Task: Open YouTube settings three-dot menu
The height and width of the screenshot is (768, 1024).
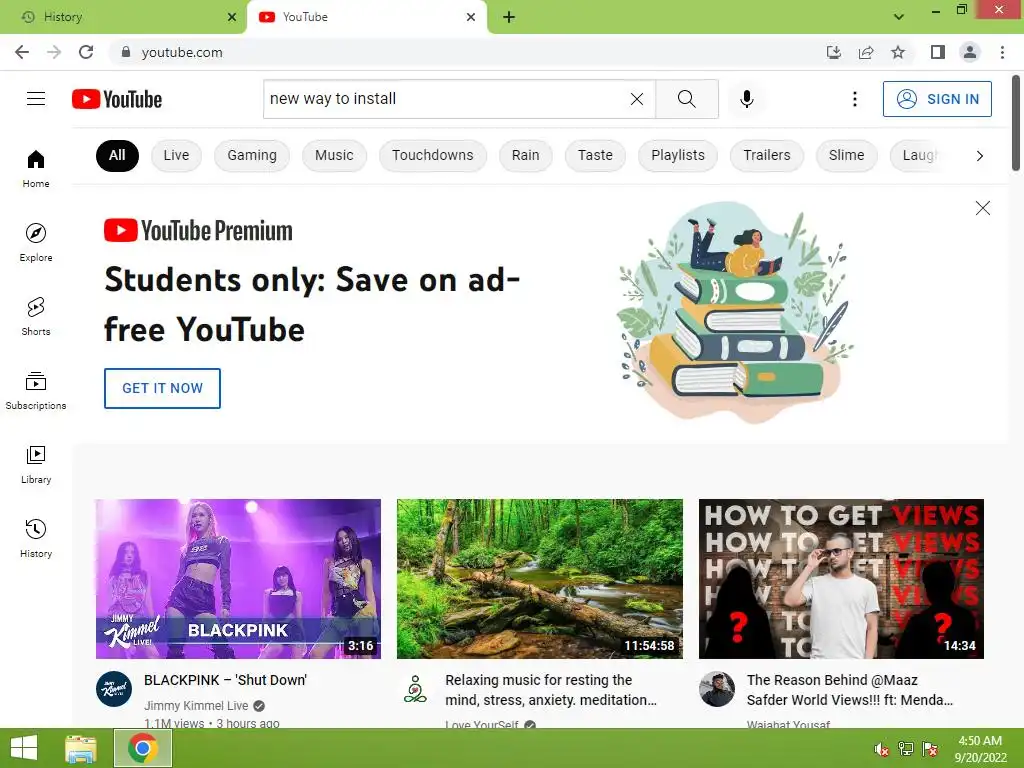Action: (854, 99)
